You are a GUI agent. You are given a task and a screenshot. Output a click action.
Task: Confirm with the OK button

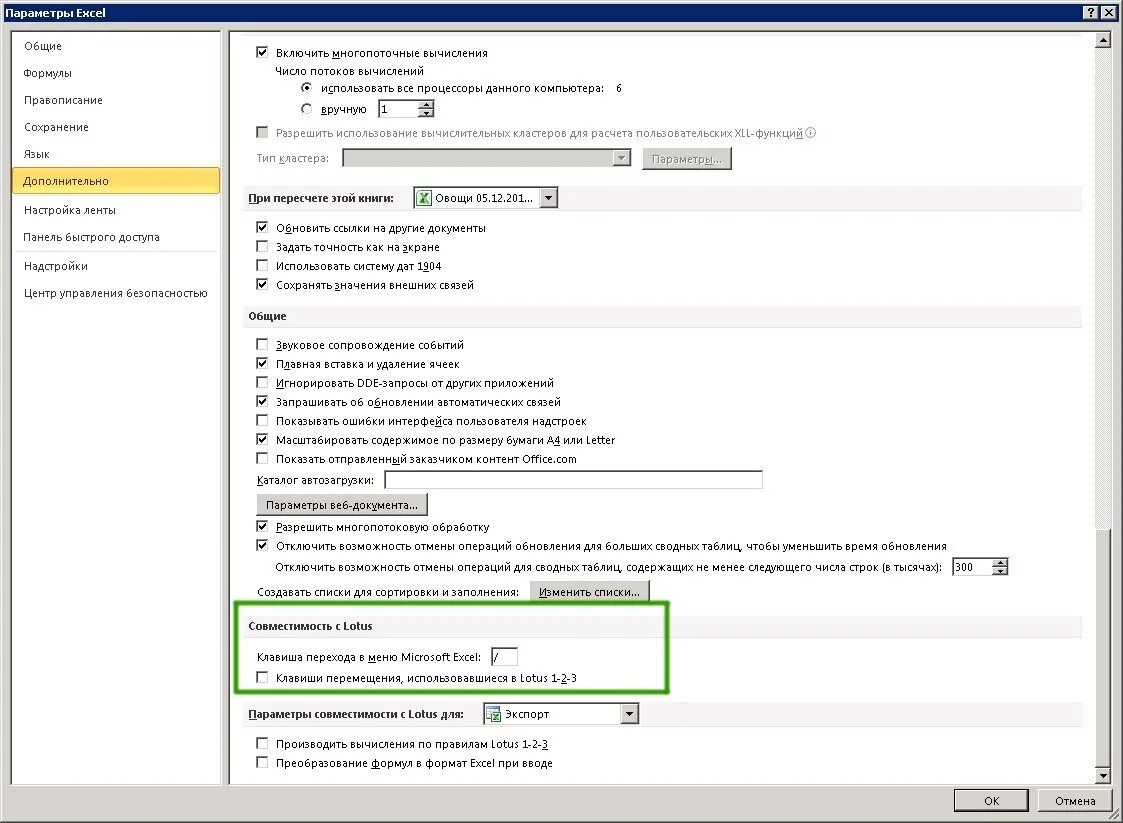pyautogui.click(x=991, y=800)
